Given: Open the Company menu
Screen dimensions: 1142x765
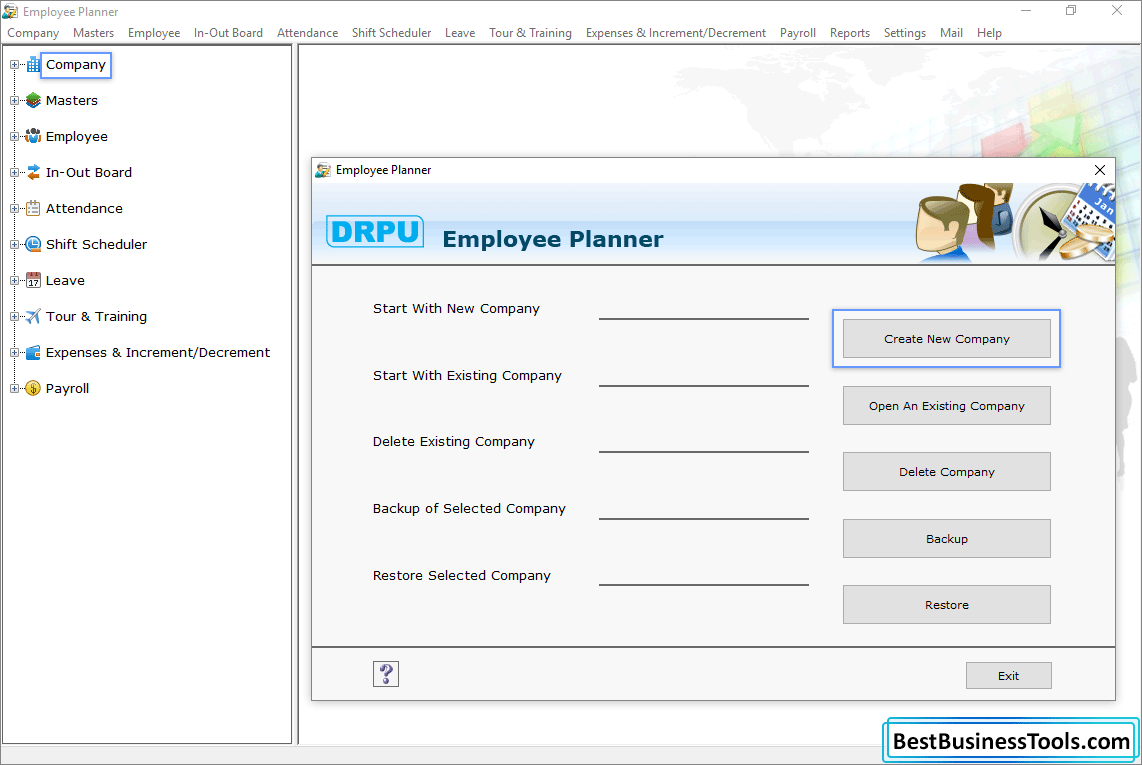Looking at the screenshot, I should pyautogui.click(x=33, y=33).
